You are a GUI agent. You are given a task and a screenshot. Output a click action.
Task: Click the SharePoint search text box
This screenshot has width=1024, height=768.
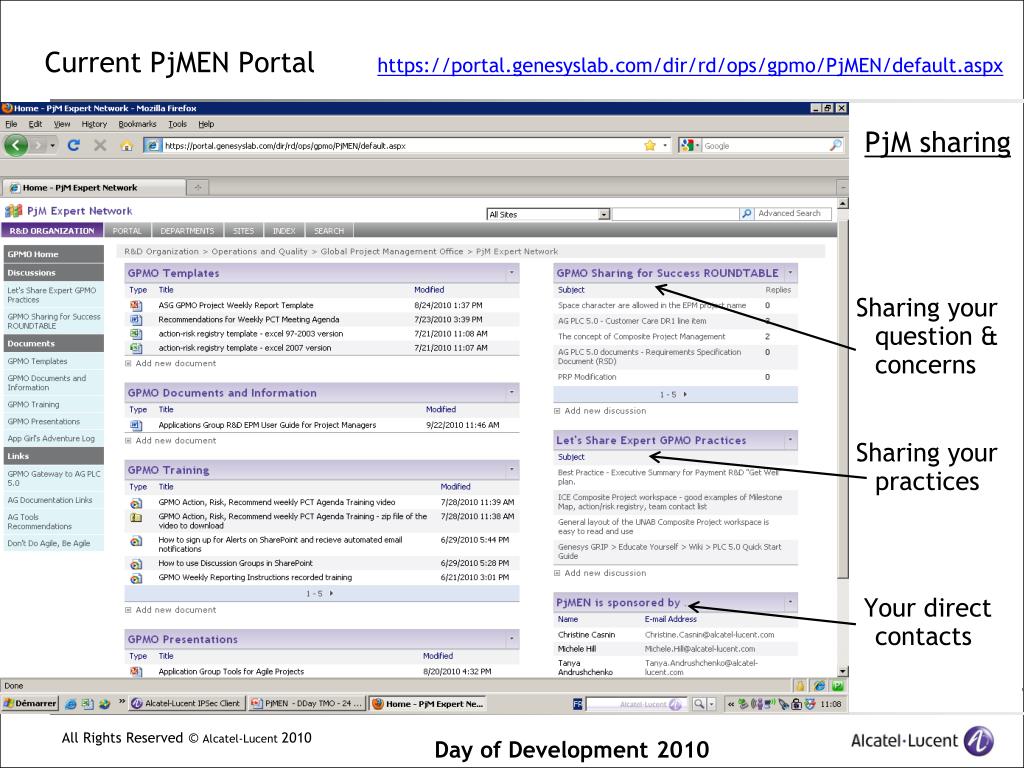coord(676,214)
